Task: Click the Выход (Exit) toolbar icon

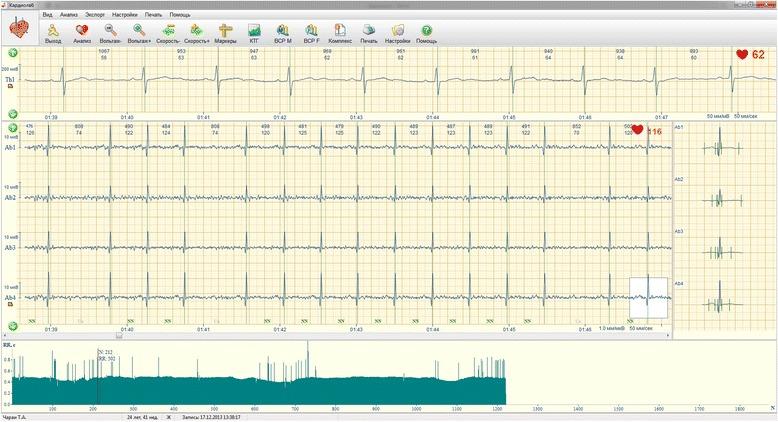Action: [x=53, y=32]
